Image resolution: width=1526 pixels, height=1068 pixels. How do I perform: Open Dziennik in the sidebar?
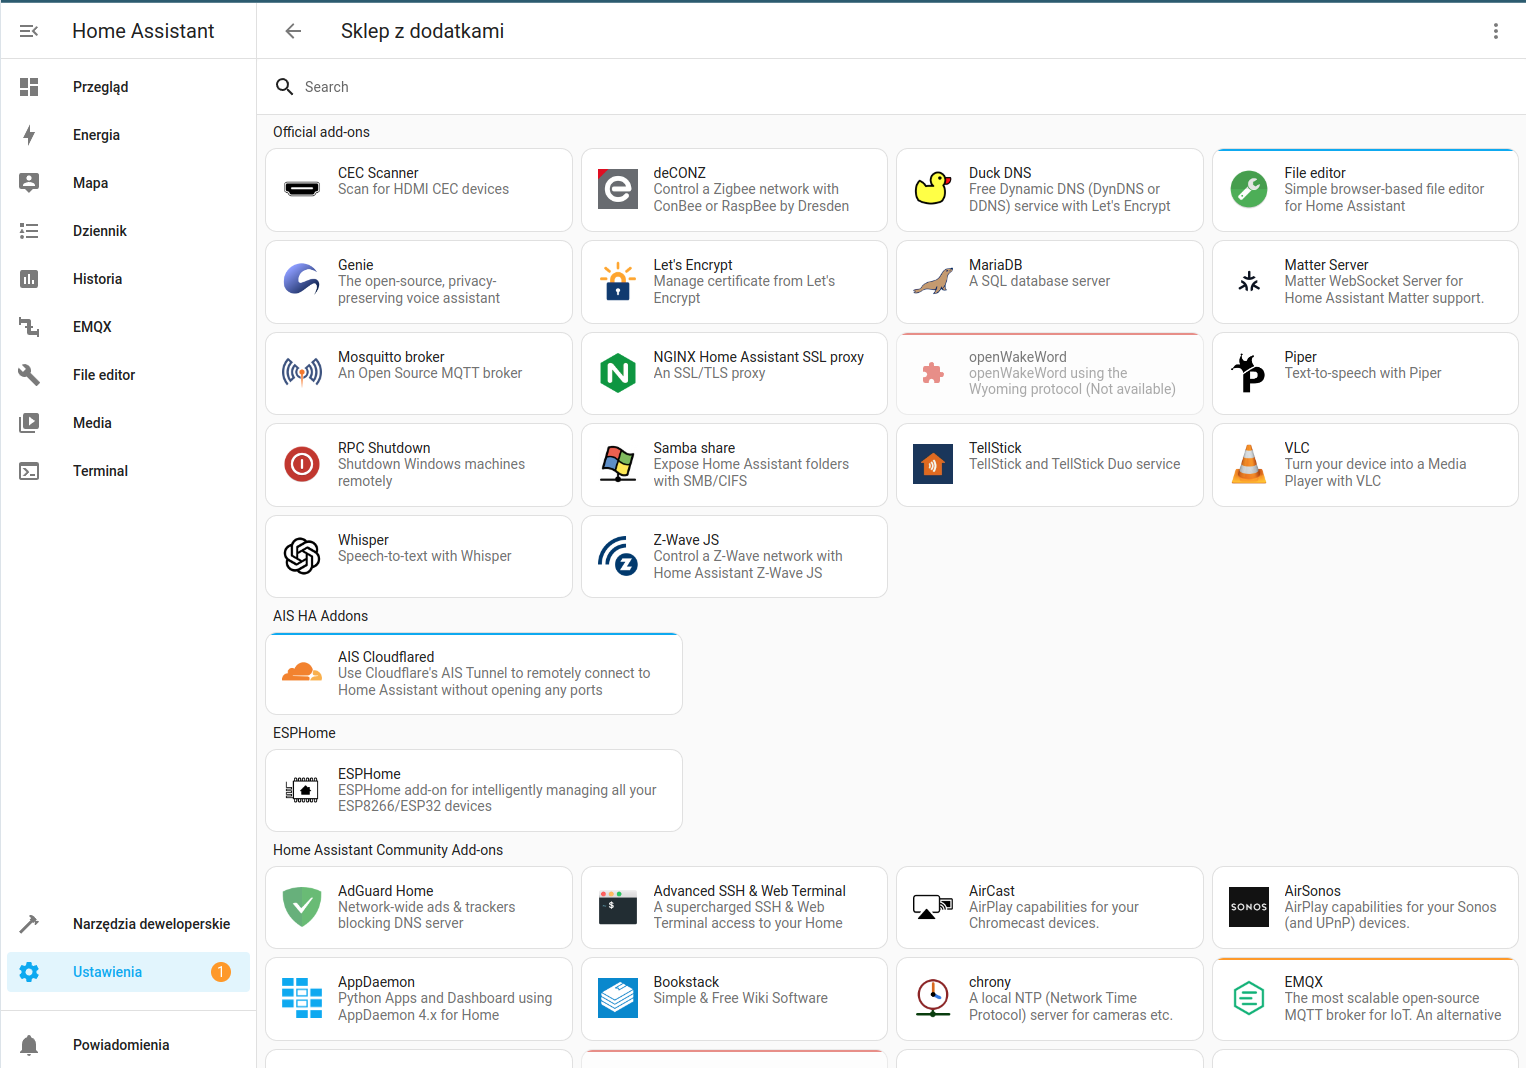click(x=128, y=231)
